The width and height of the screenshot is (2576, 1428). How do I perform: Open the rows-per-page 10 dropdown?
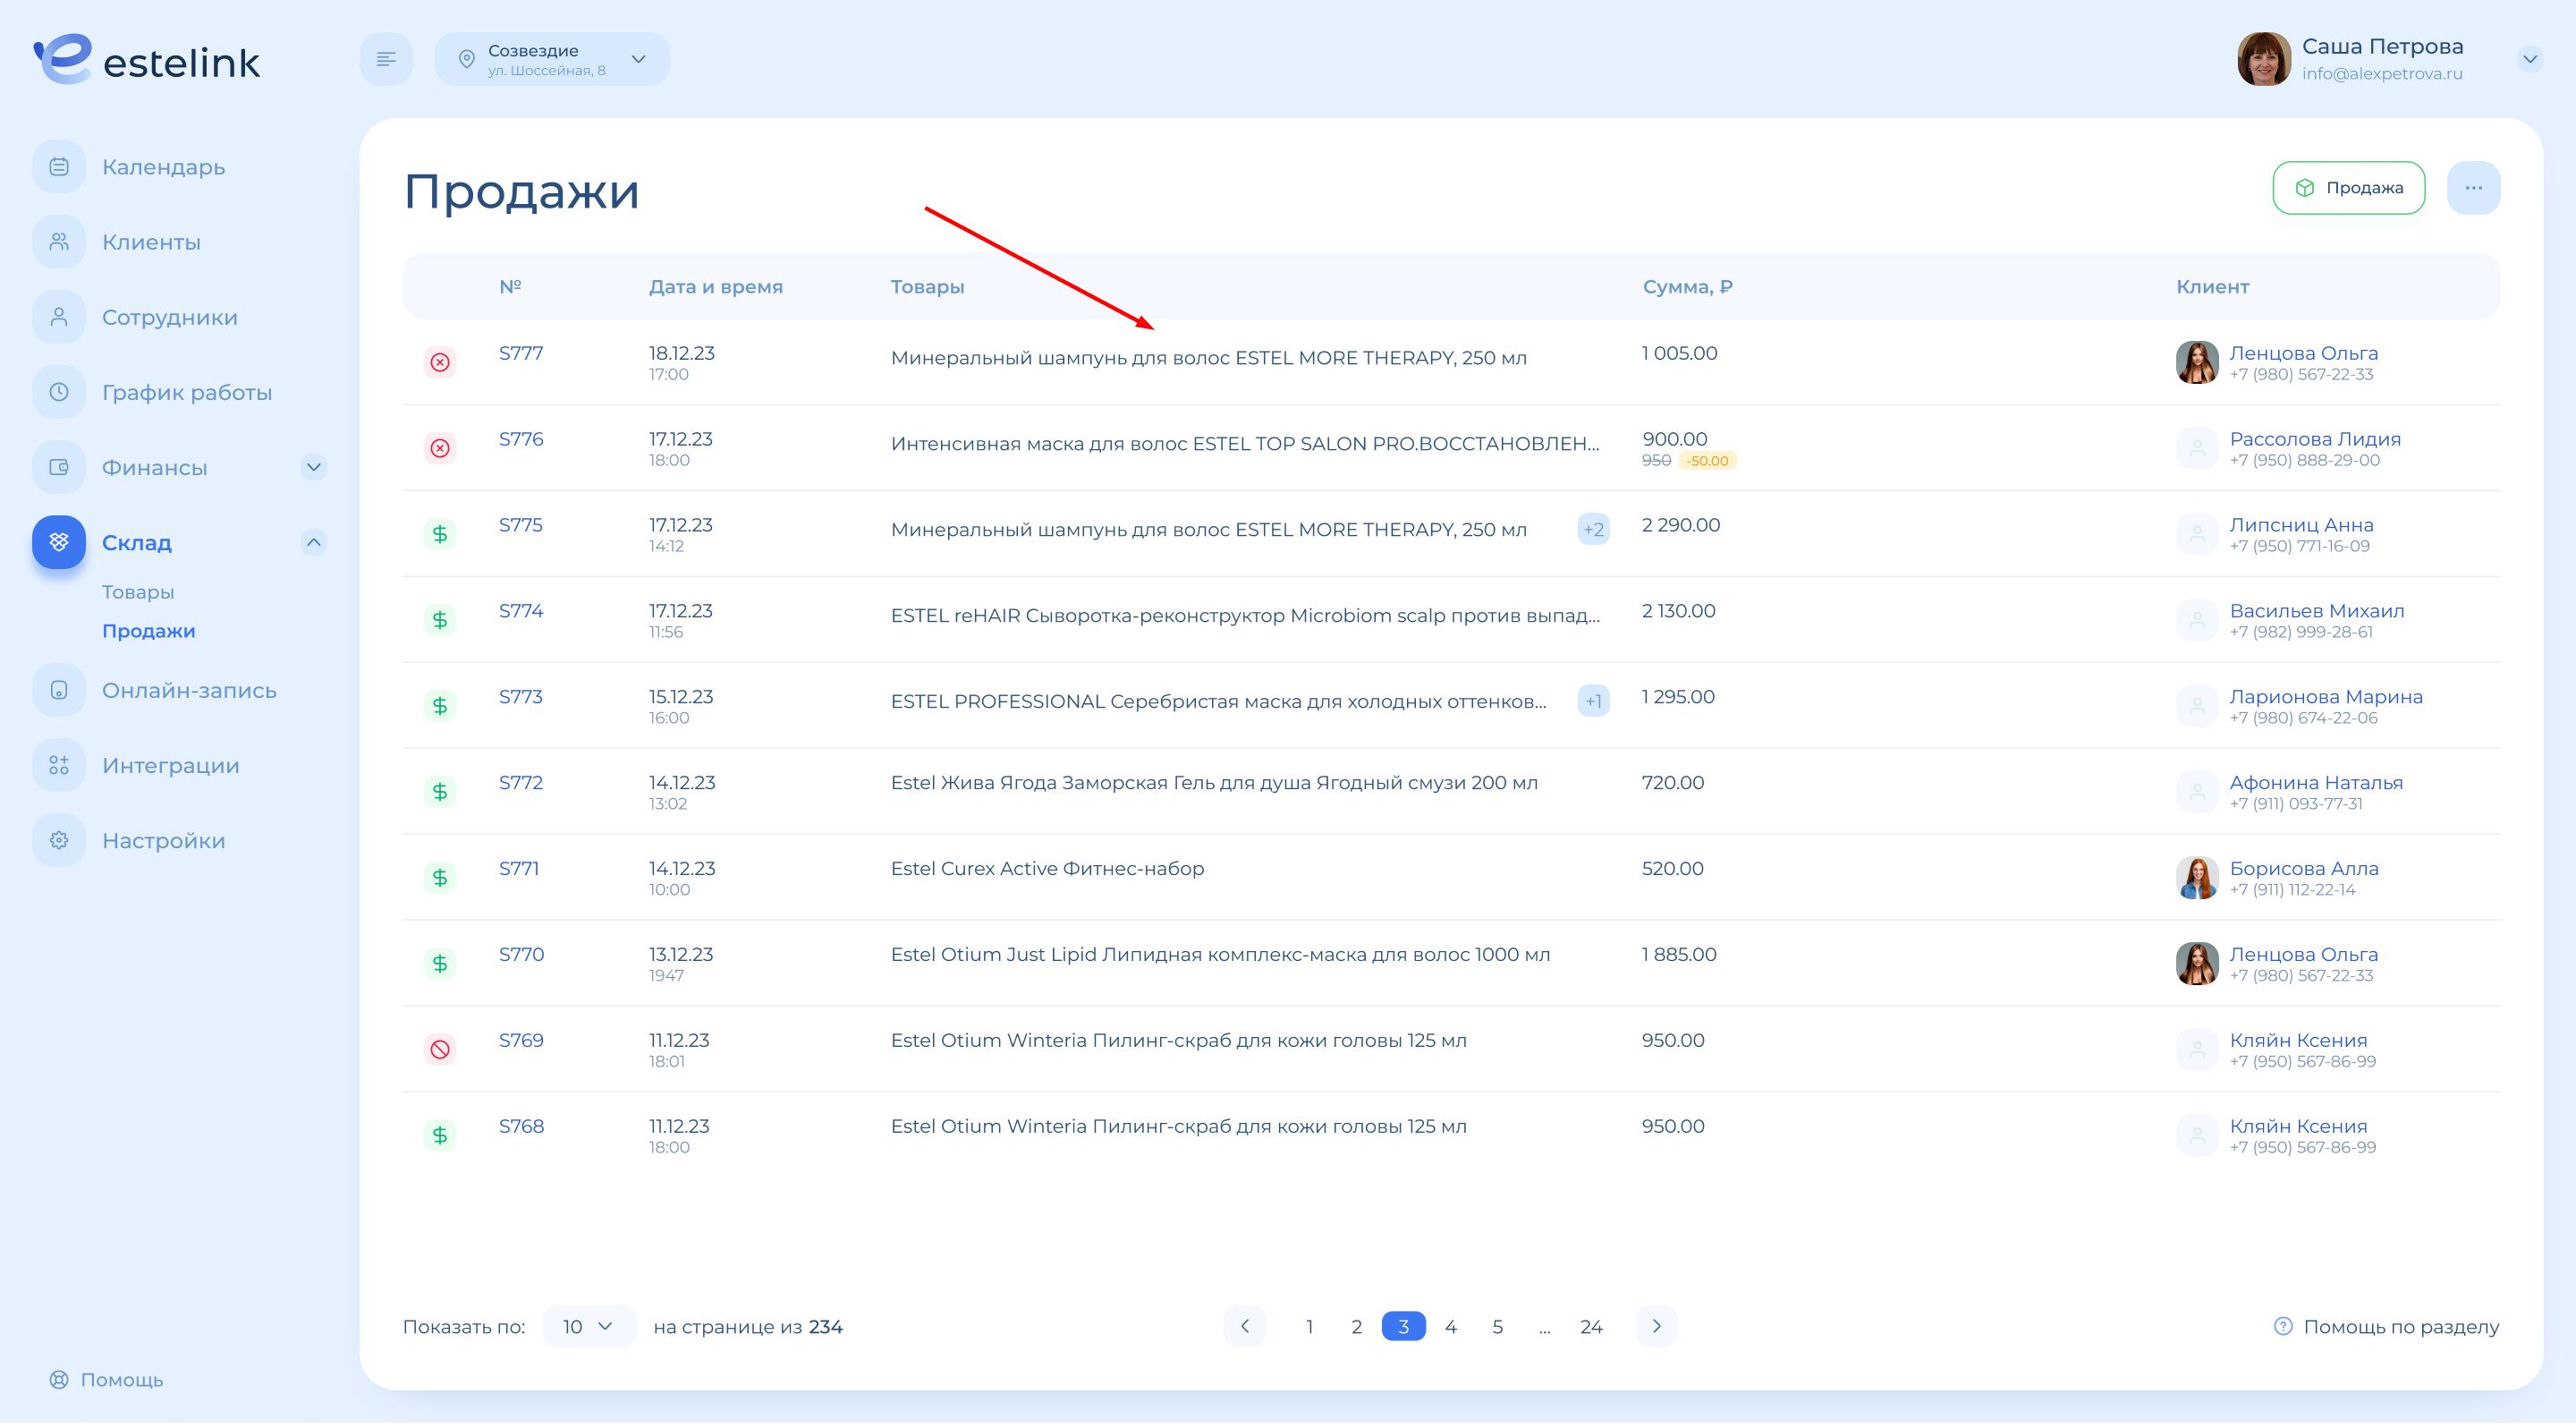[x=589, y=1327]
